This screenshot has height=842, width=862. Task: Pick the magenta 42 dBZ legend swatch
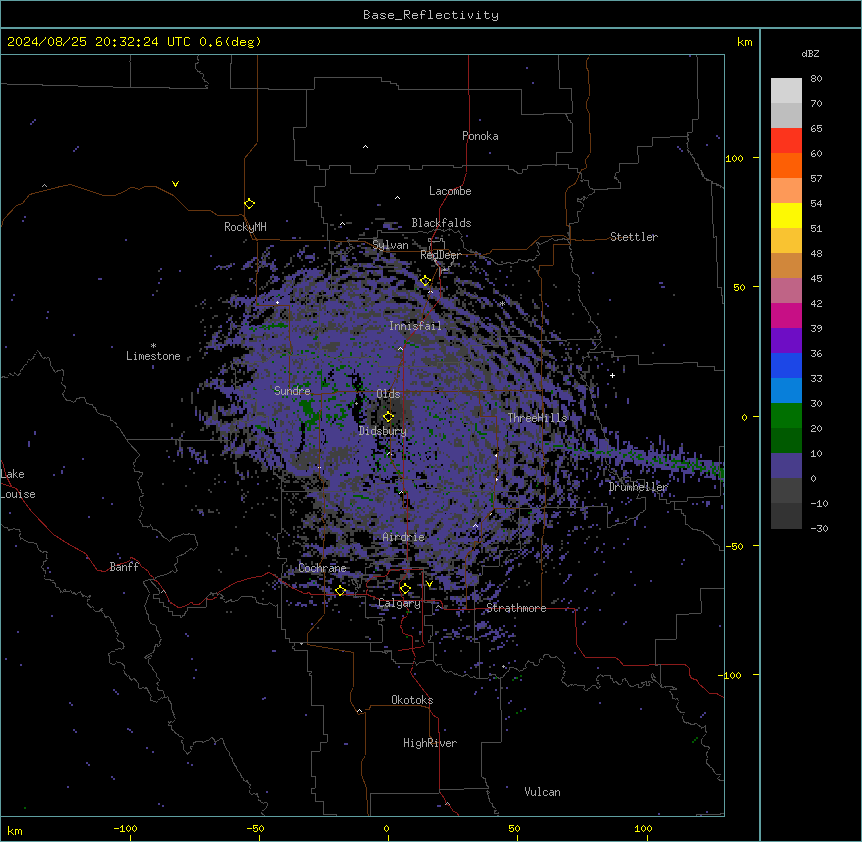(x=786, y=315)
